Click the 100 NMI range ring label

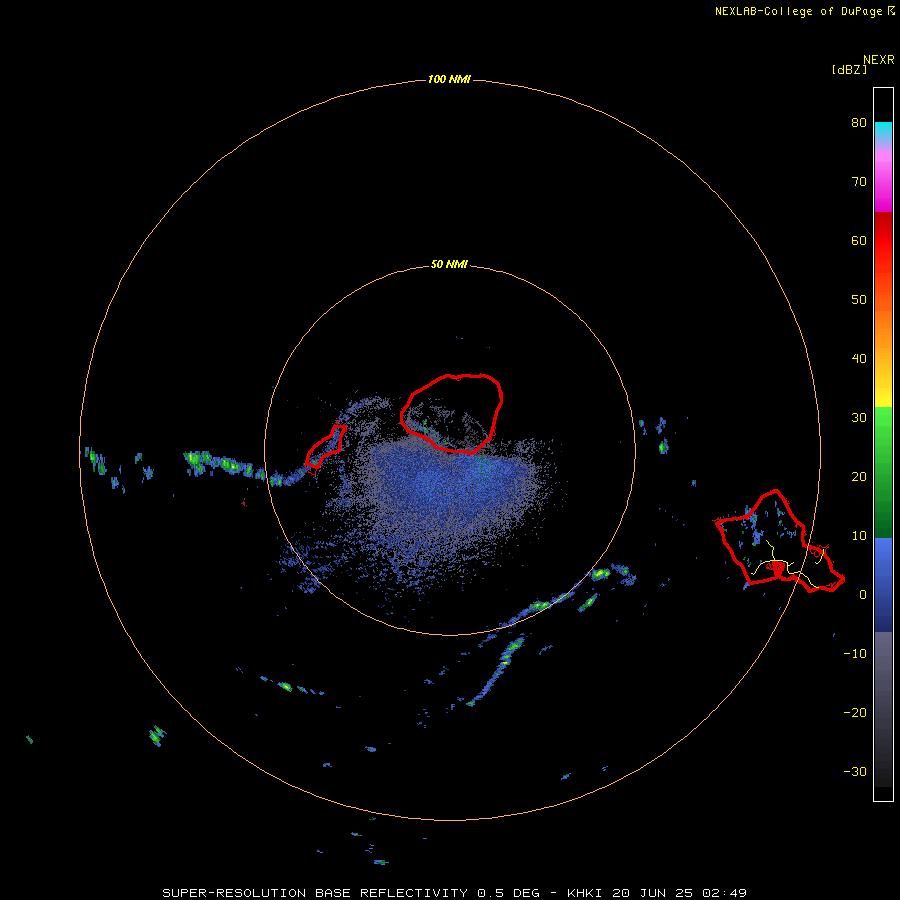pos(449,79)
